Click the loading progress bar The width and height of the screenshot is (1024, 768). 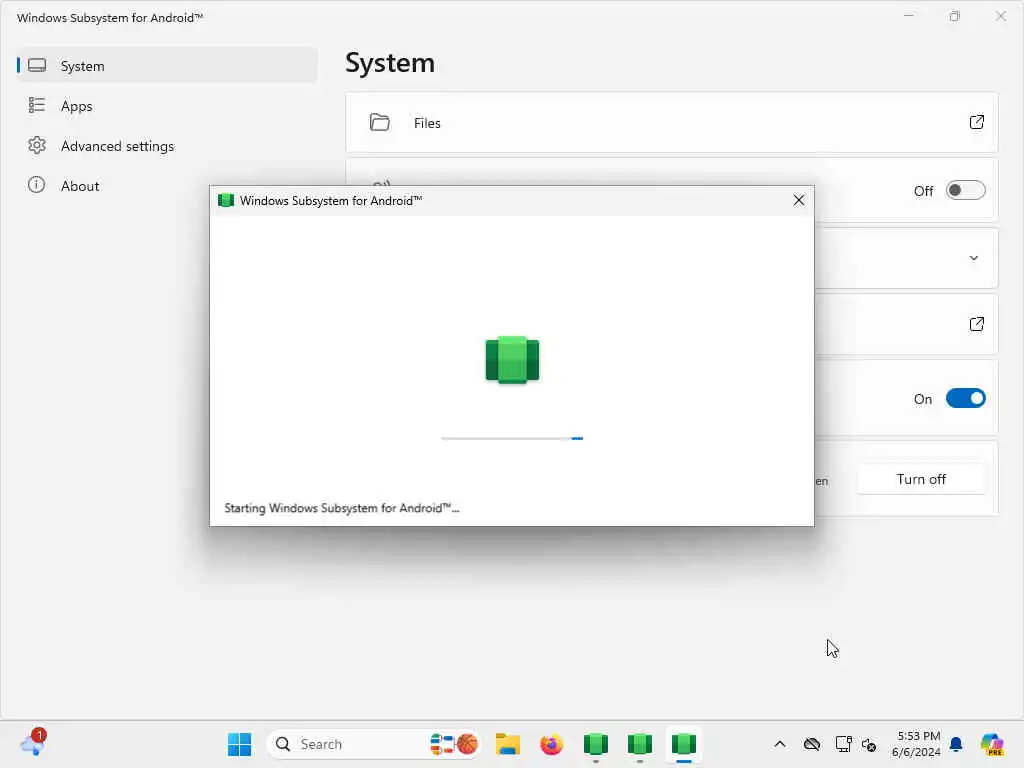[512, 438]
